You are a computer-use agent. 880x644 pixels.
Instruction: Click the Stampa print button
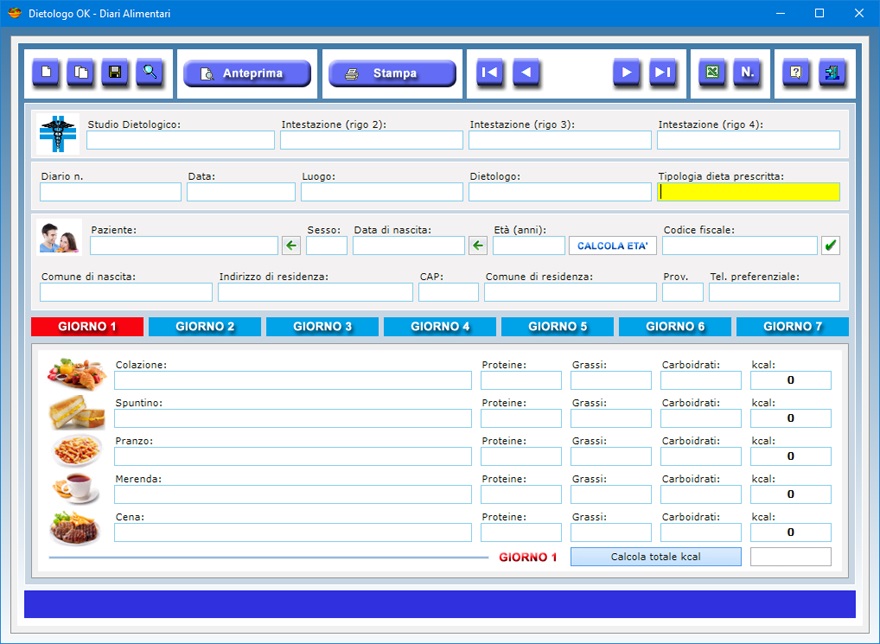(x=392, y=73)
